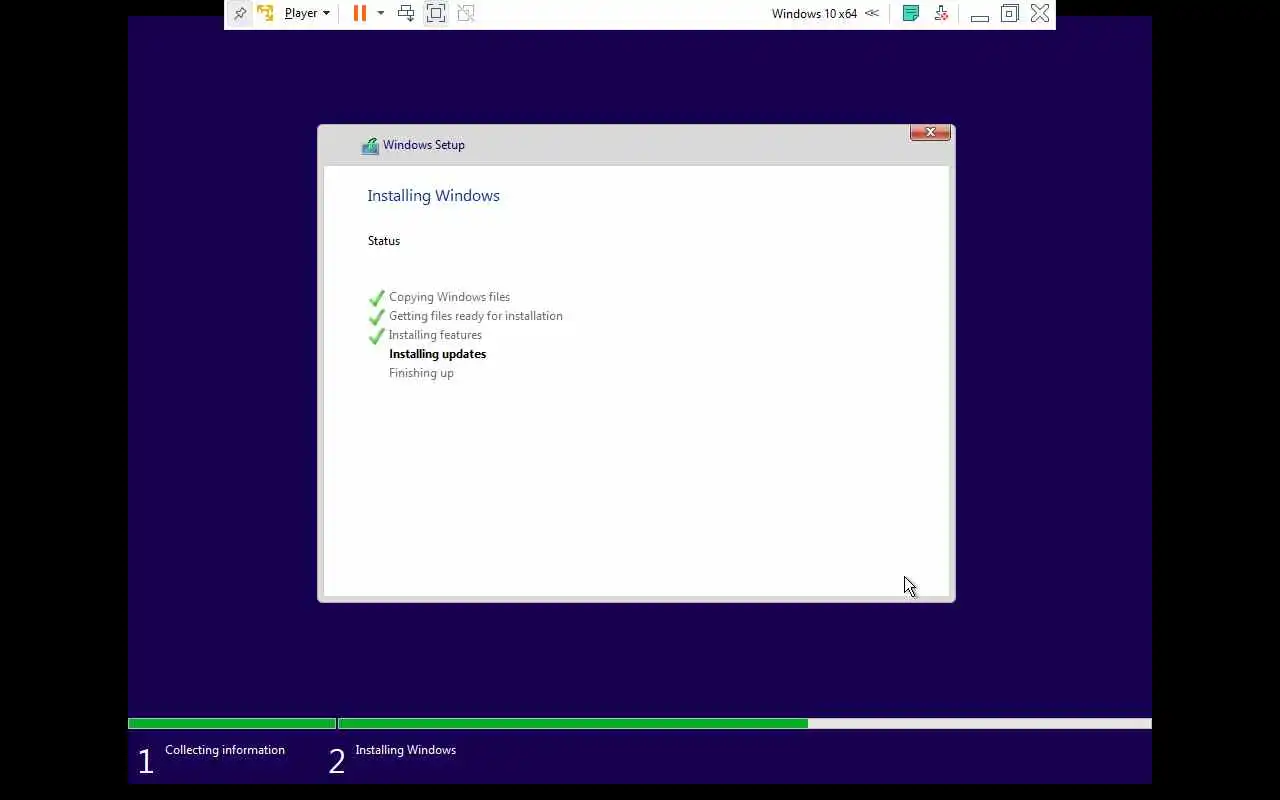Close the VMware Player window
The height and width of the screenshot is (800, 1280).
coord(1040,13)
